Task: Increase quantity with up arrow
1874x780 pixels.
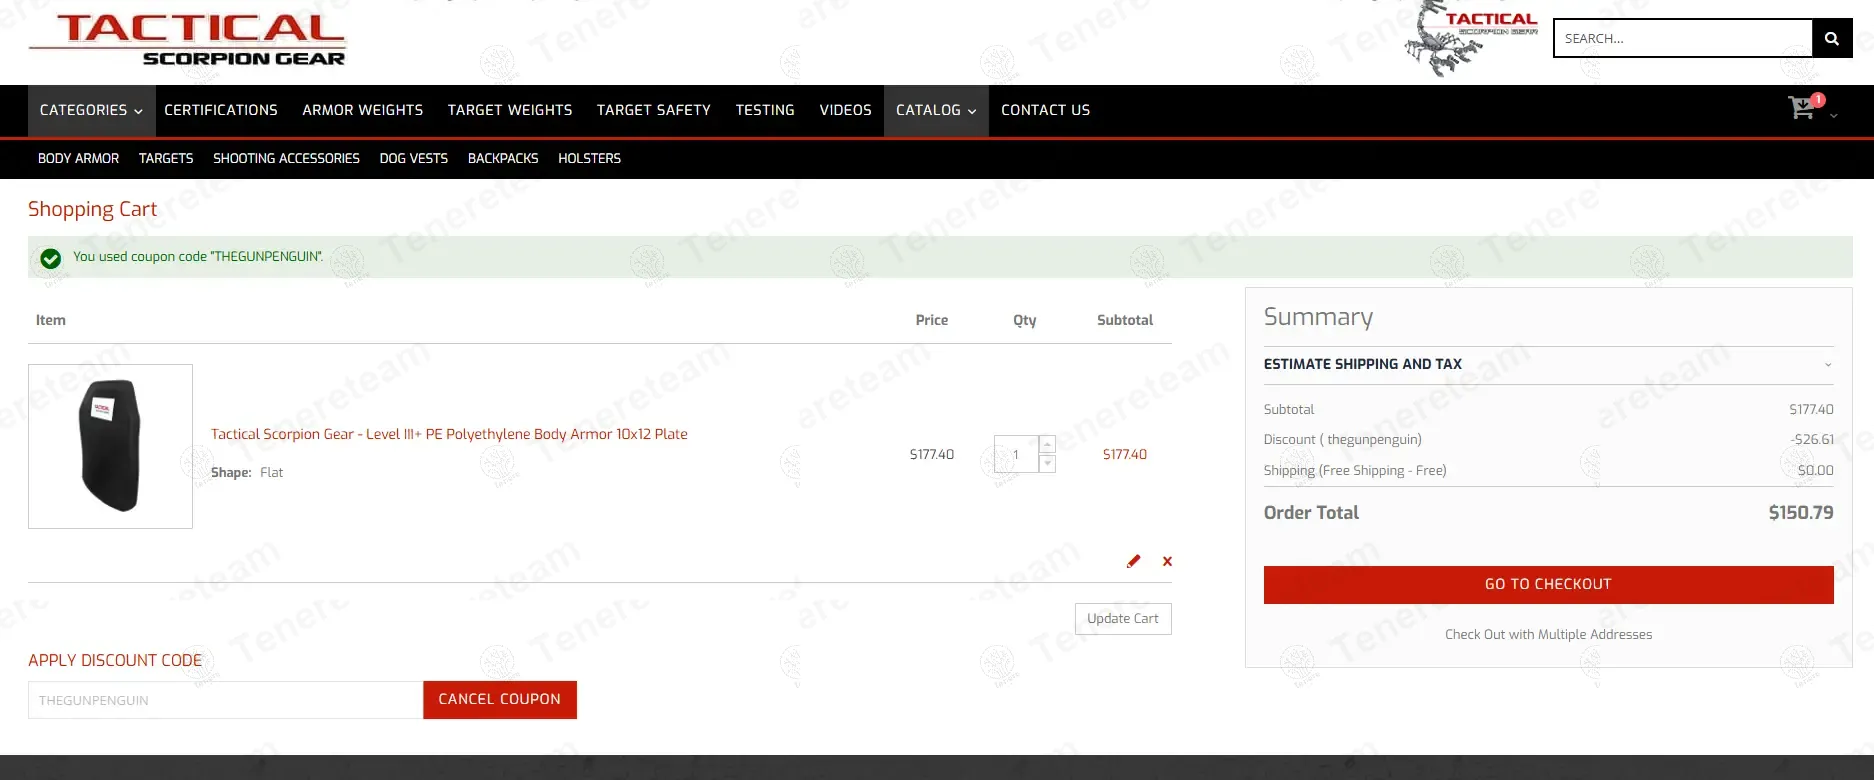Action: 1047,444
